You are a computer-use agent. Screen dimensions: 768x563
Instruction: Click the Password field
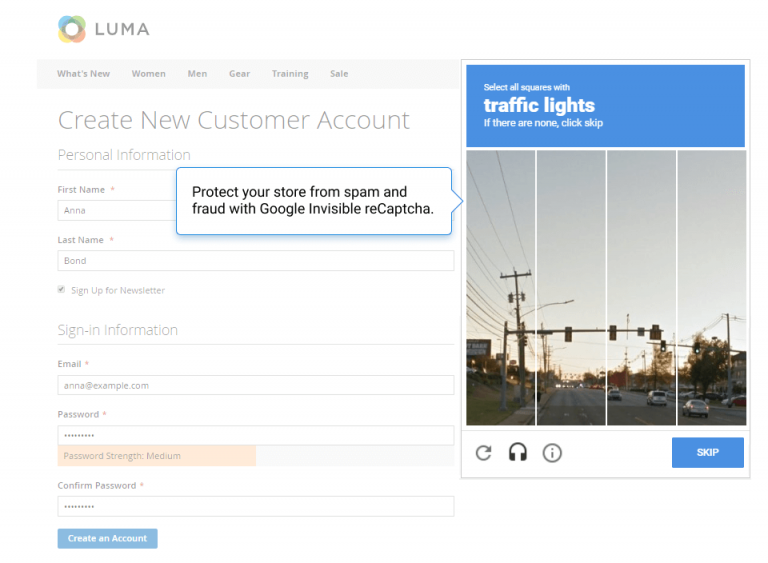pos(255,435)
